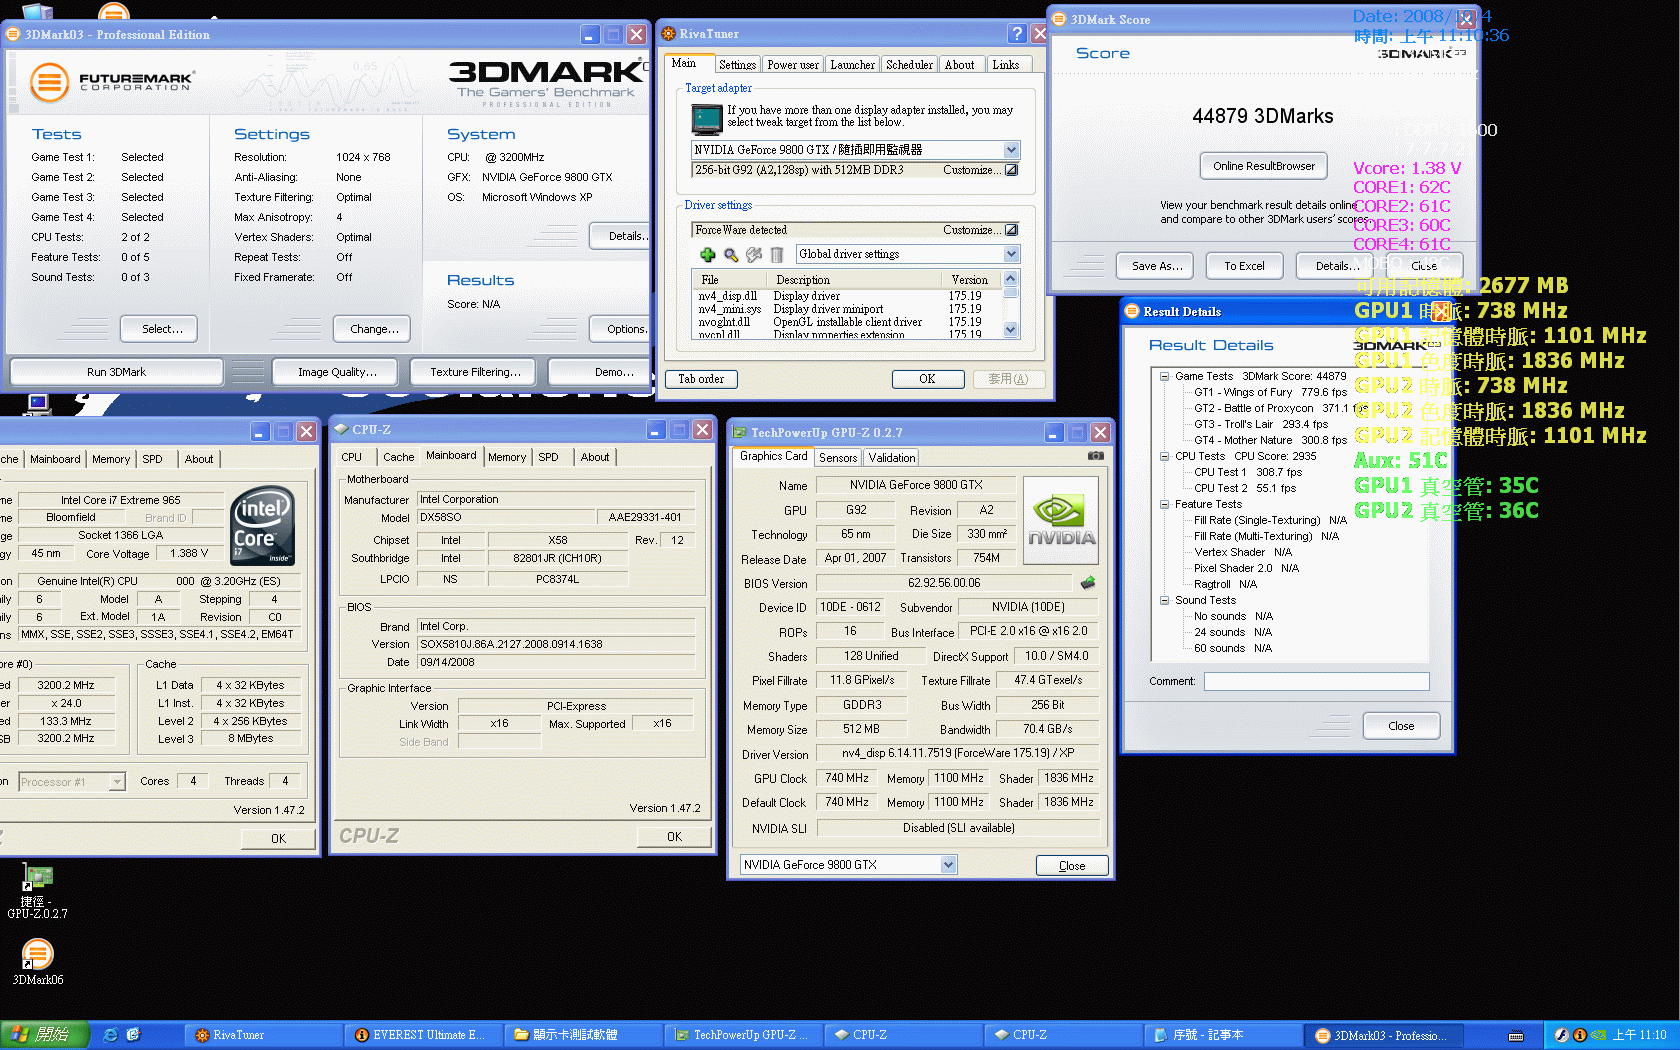The image size is (1680, 1050).
Task: Click the camera screenshot icon in GPU-Z
Action: coord(1096,455)
